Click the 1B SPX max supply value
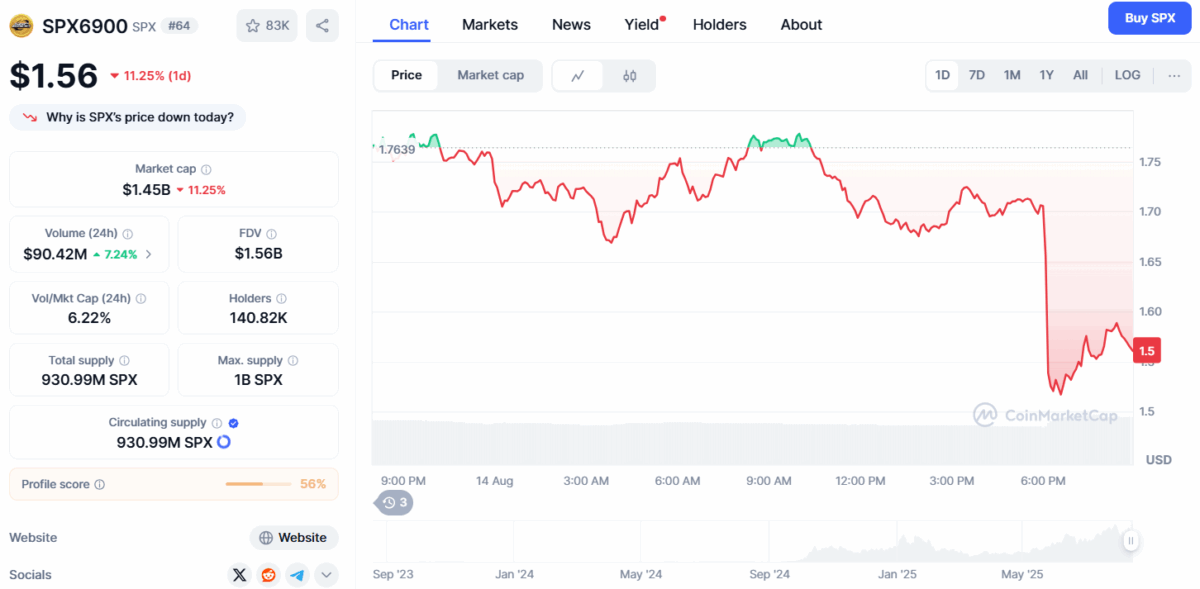This screenshot has height=589, width=1200. (258, 380)
